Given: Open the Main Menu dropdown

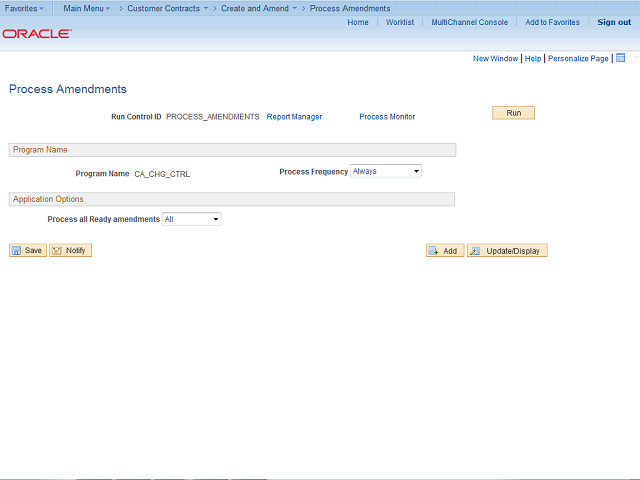Looking at the screenshot, I should (87, 8).
